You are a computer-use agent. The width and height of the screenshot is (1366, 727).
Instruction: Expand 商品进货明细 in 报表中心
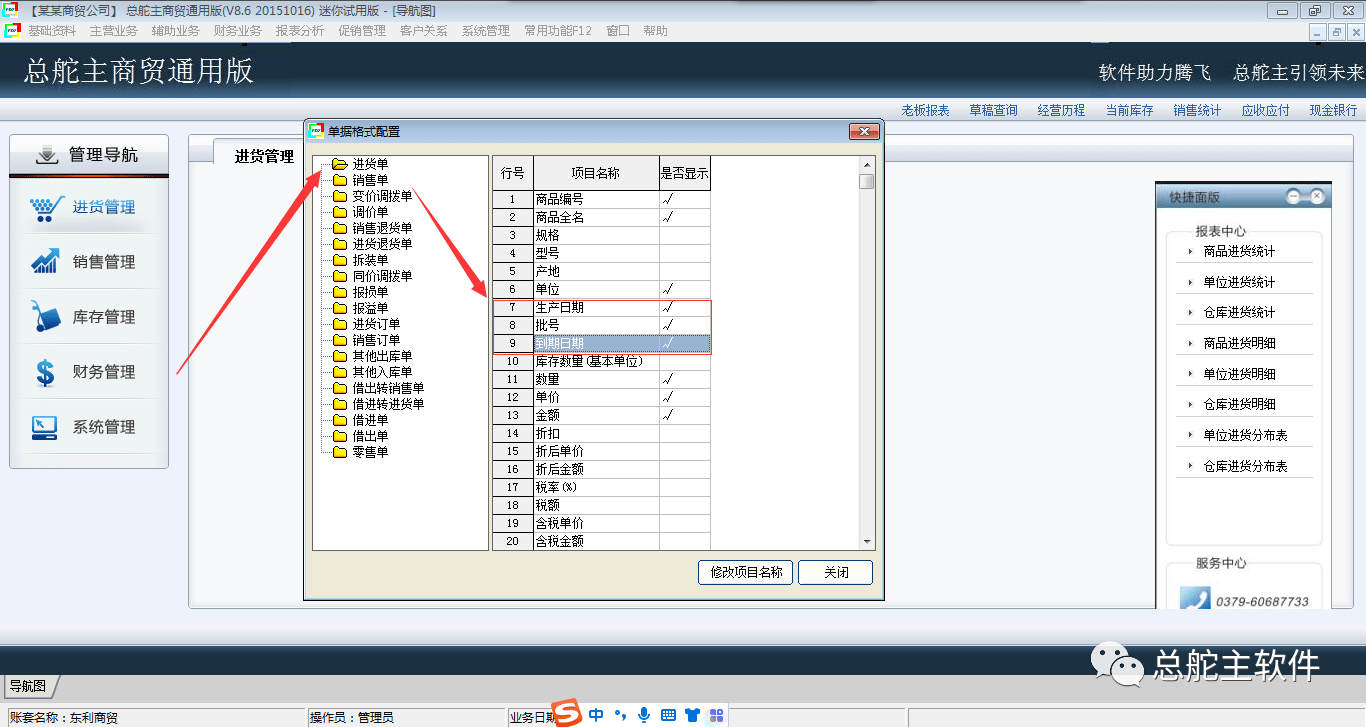coord(1191,344)
